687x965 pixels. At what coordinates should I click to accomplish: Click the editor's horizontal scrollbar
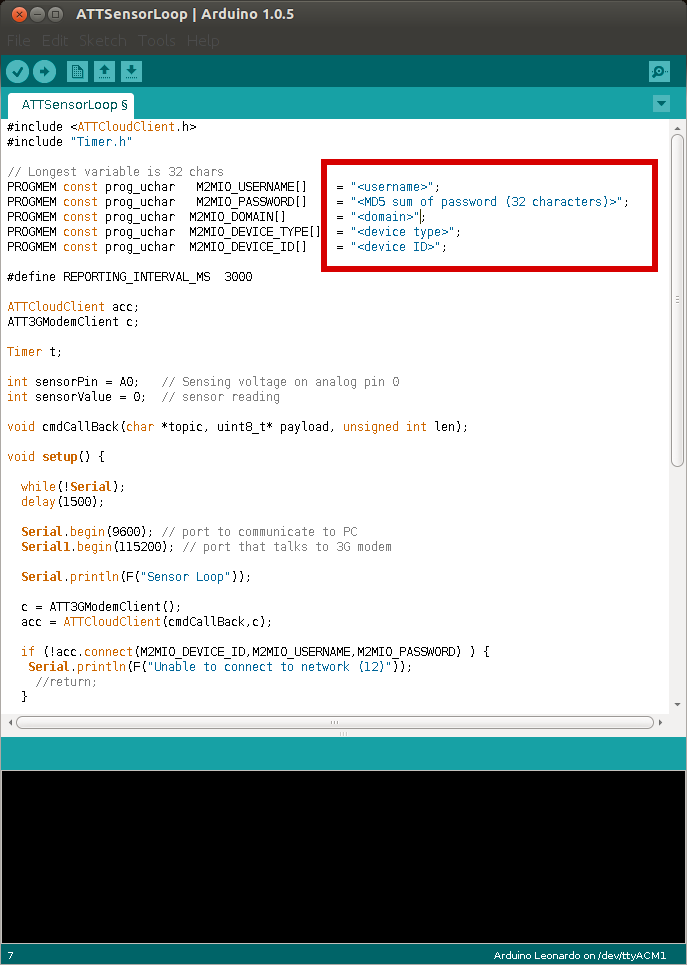tap(335, 721)
